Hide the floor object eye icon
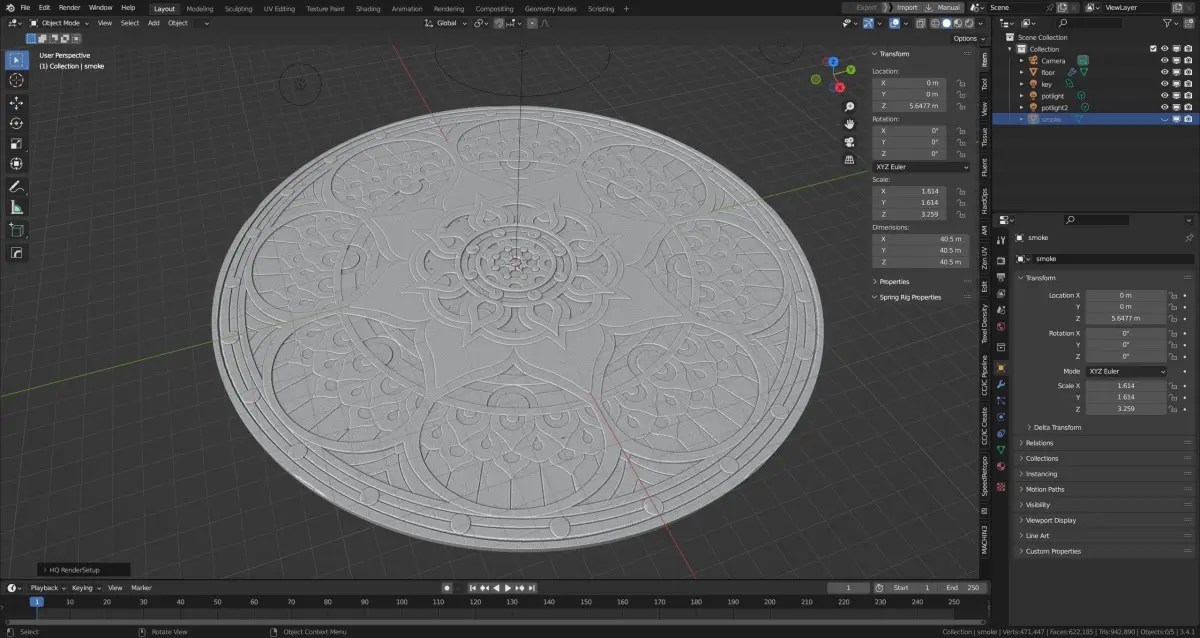Image resolution: width=1200 pixels, height=638 pixels. click(1164, 72)
